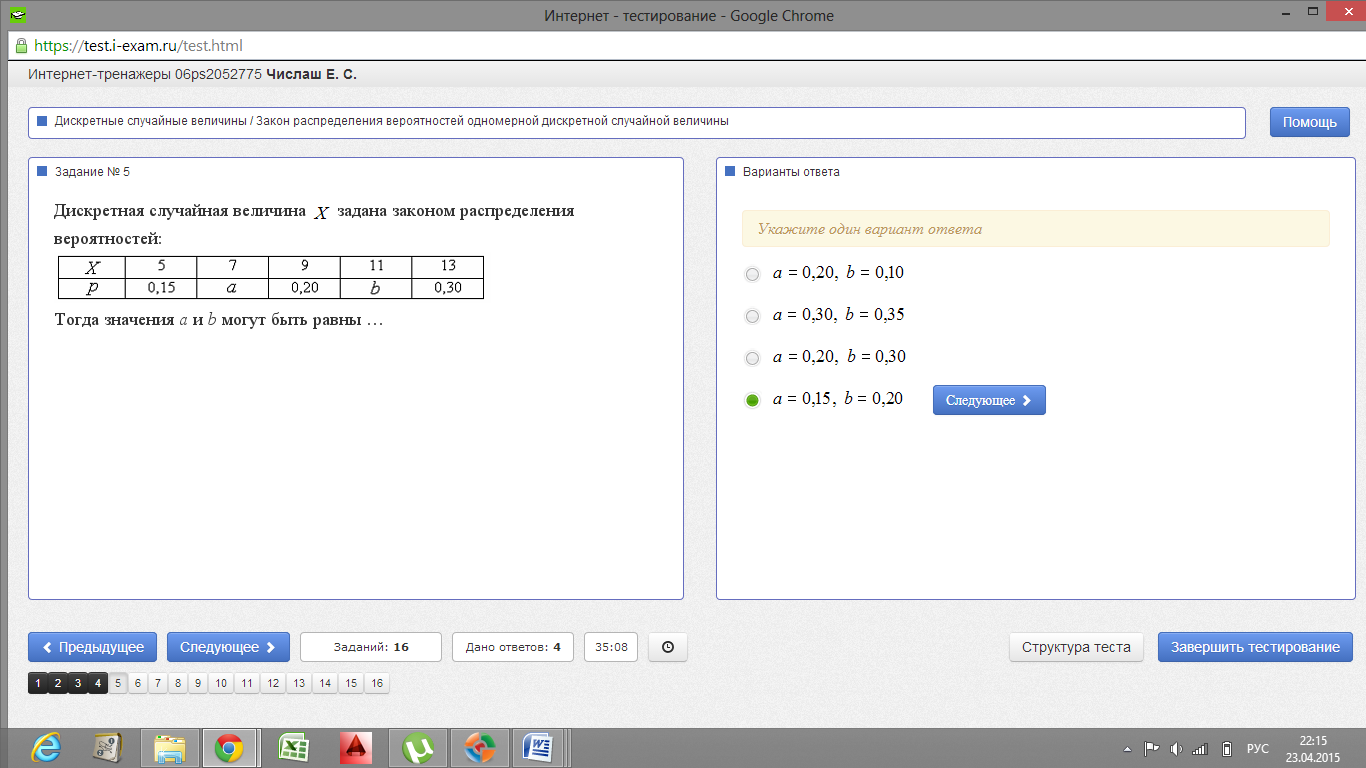Screen dimensions: 1366x768
Task: Go back with the Предыдущее button
Action: [x=93, y=647]
